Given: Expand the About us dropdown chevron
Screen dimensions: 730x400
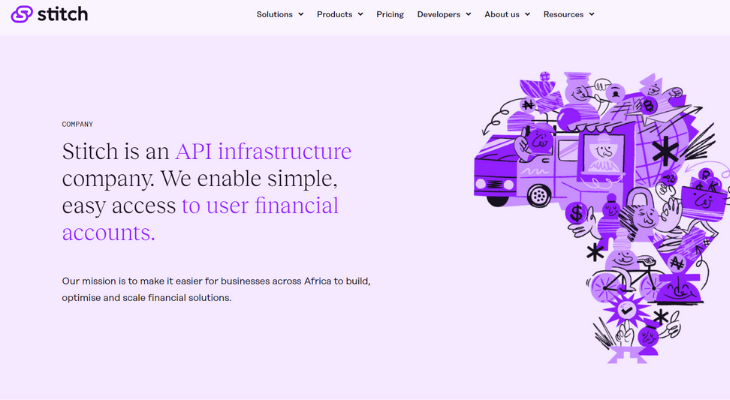Looking at the screenshot, I should point(527,14).
